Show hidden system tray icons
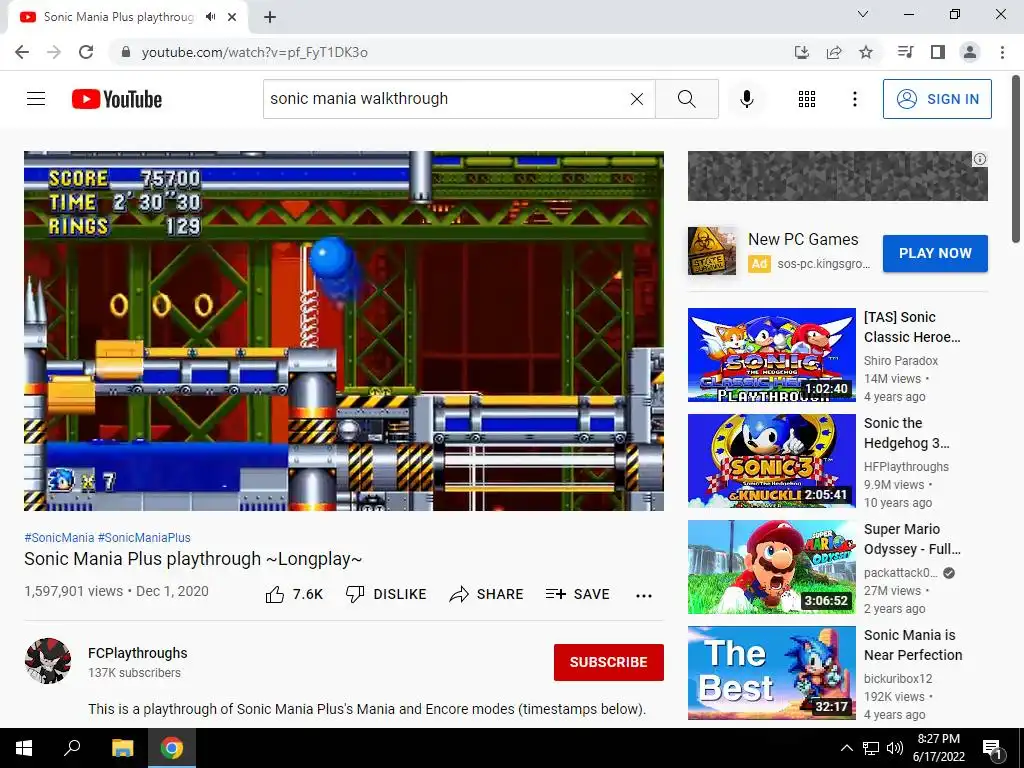 pyautogui.click(x=846, y=748)
